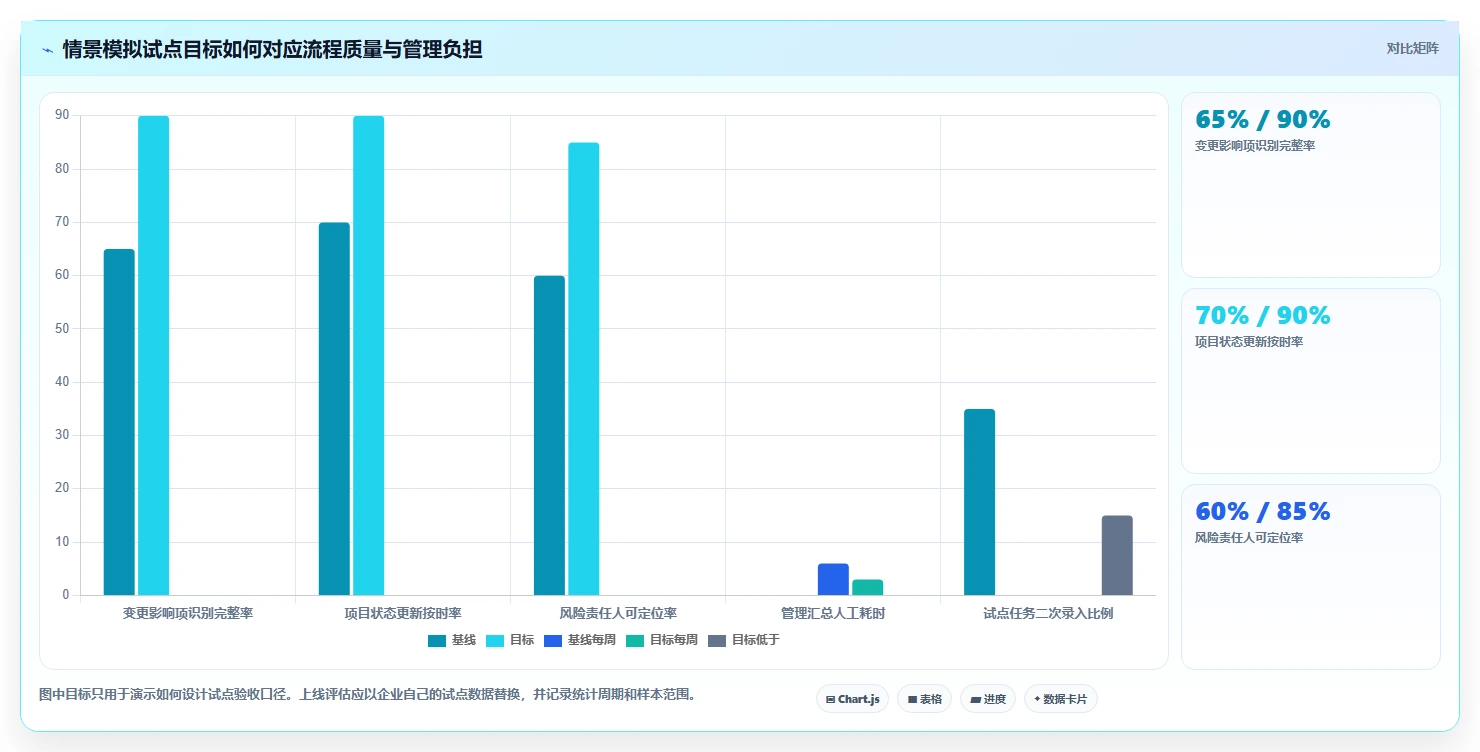Image resolution: width=1480 pixels, height=752 pixels.
Task: Click the 目标 bar of 项目状态更新按时率
Action: point(368,356)
